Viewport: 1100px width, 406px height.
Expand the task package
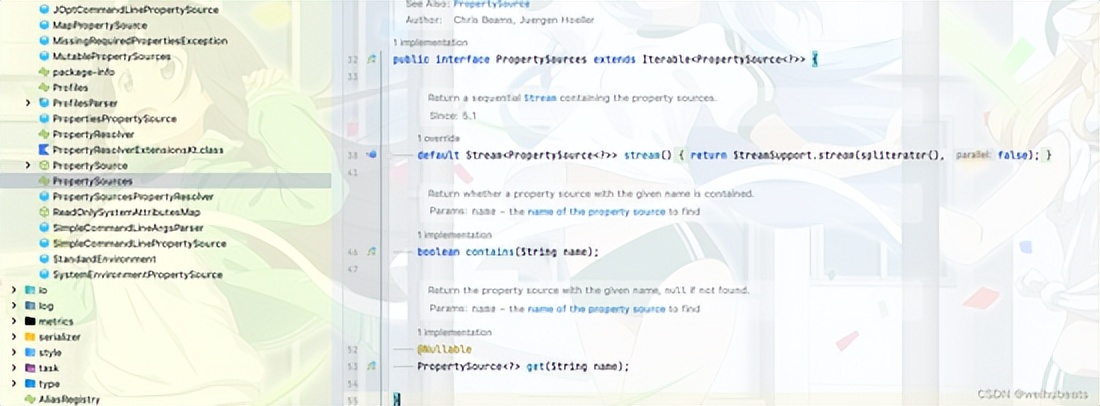click(13, 368)
